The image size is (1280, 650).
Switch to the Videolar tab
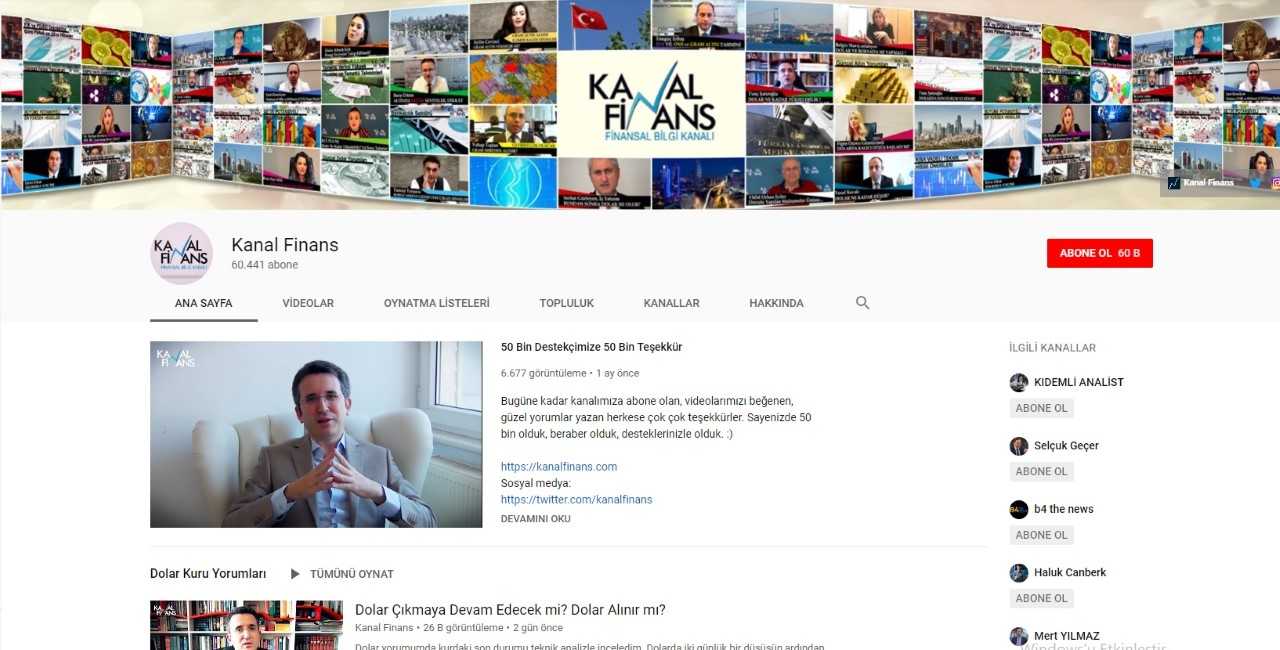point(308,303)
